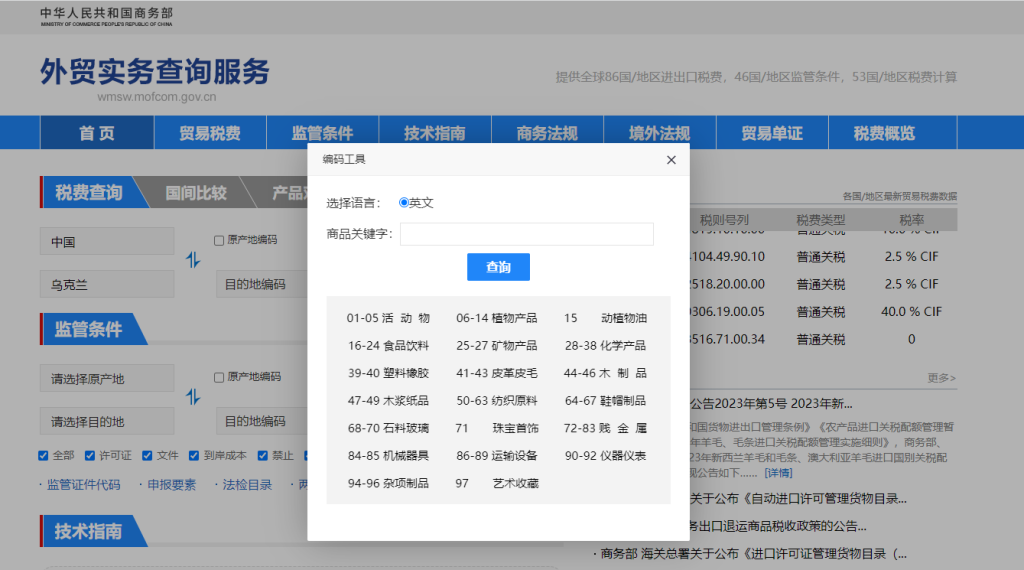The height and width of the screenshot is (570, 1024).
Task: Choose category 97 艺术收藏
Action: tap(496, 483)
